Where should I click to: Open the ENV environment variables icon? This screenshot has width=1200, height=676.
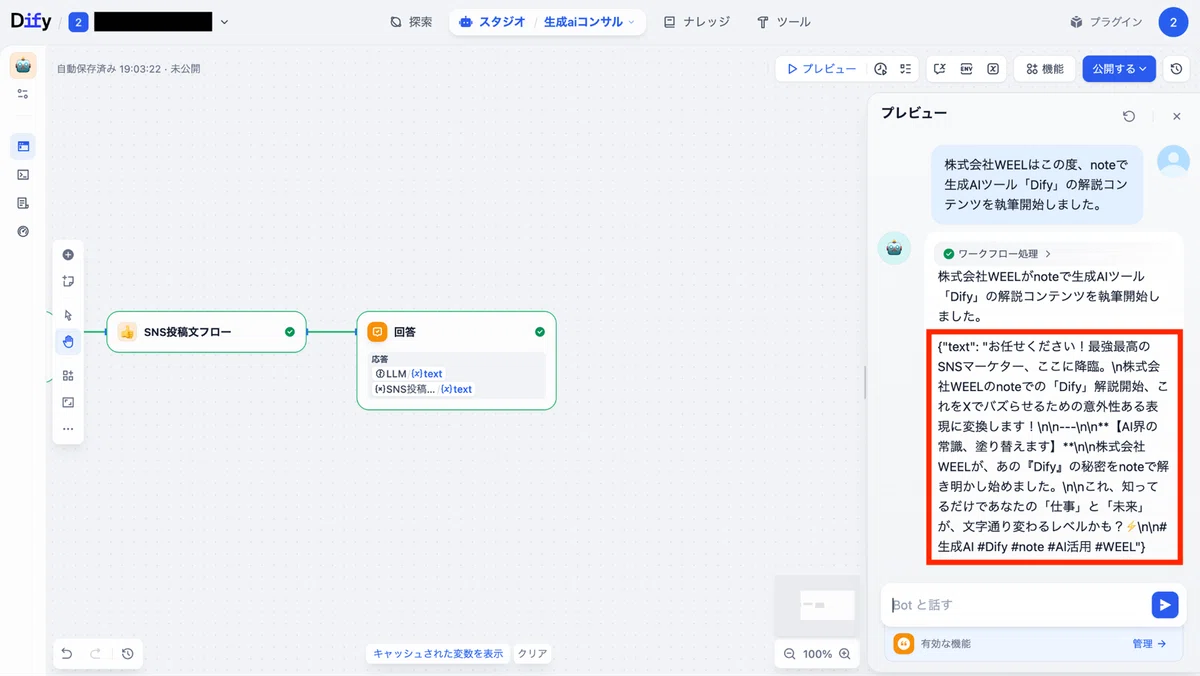click(x=967, y=69)
